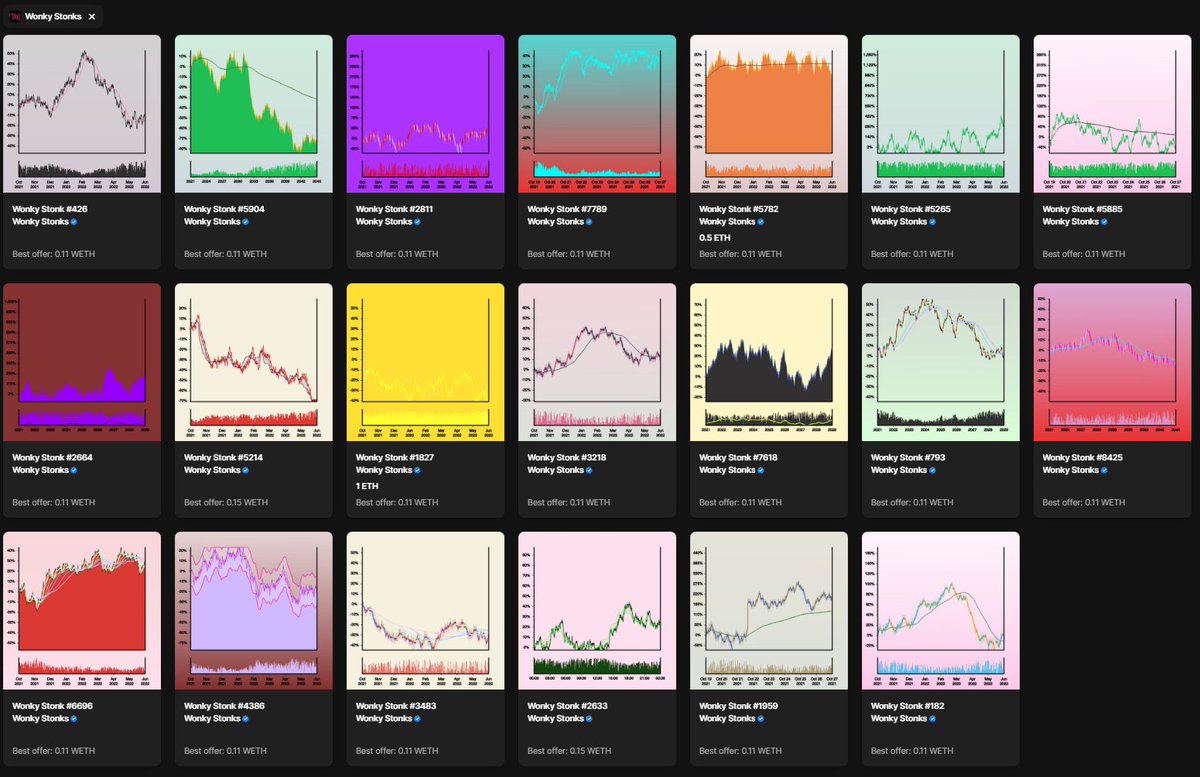Click verified badge on Wonky Stonk #4386 card
Viewport: 1200px width, 777px height.
pos(245,719)
